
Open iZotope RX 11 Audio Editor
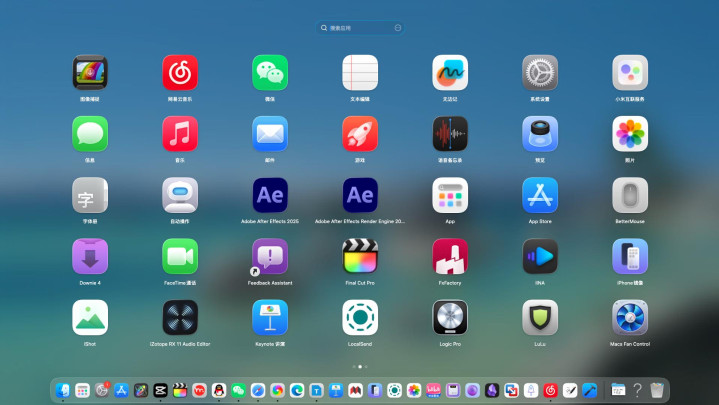tap(180, 317)
